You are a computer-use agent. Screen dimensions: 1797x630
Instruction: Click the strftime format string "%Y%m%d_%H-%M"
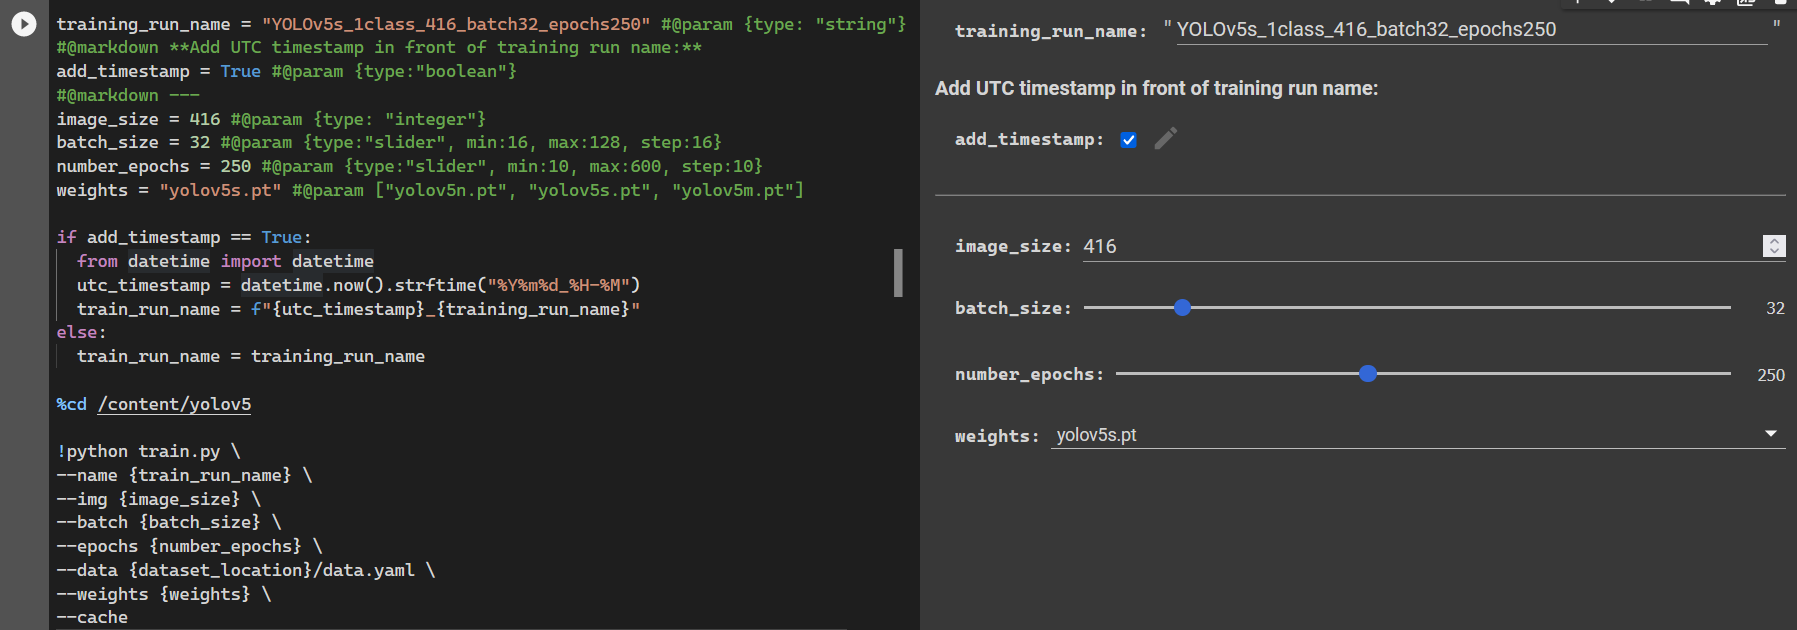[559, 285]
